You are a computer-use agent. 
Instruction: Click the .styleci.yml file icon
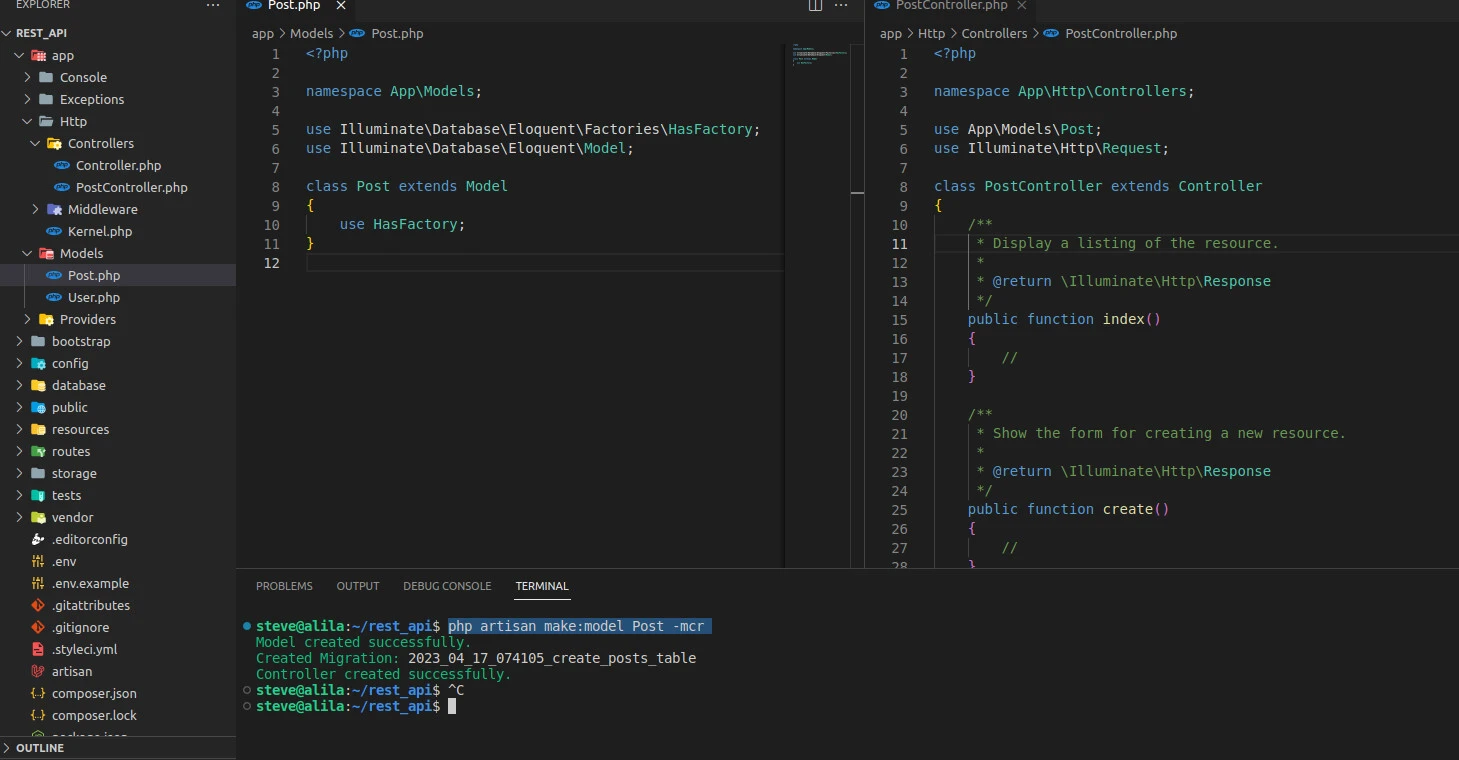click(x=38, y=650)
